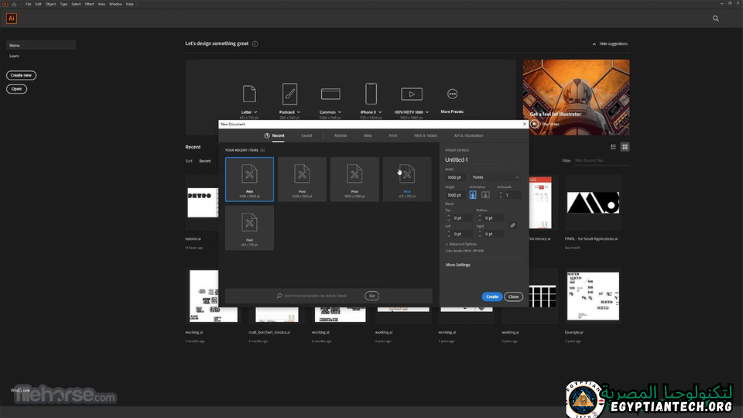Image resolution: width=743 pixels, height=418 pixels.
Task: Switch to the Saved tab
Action: coord(307,136)
